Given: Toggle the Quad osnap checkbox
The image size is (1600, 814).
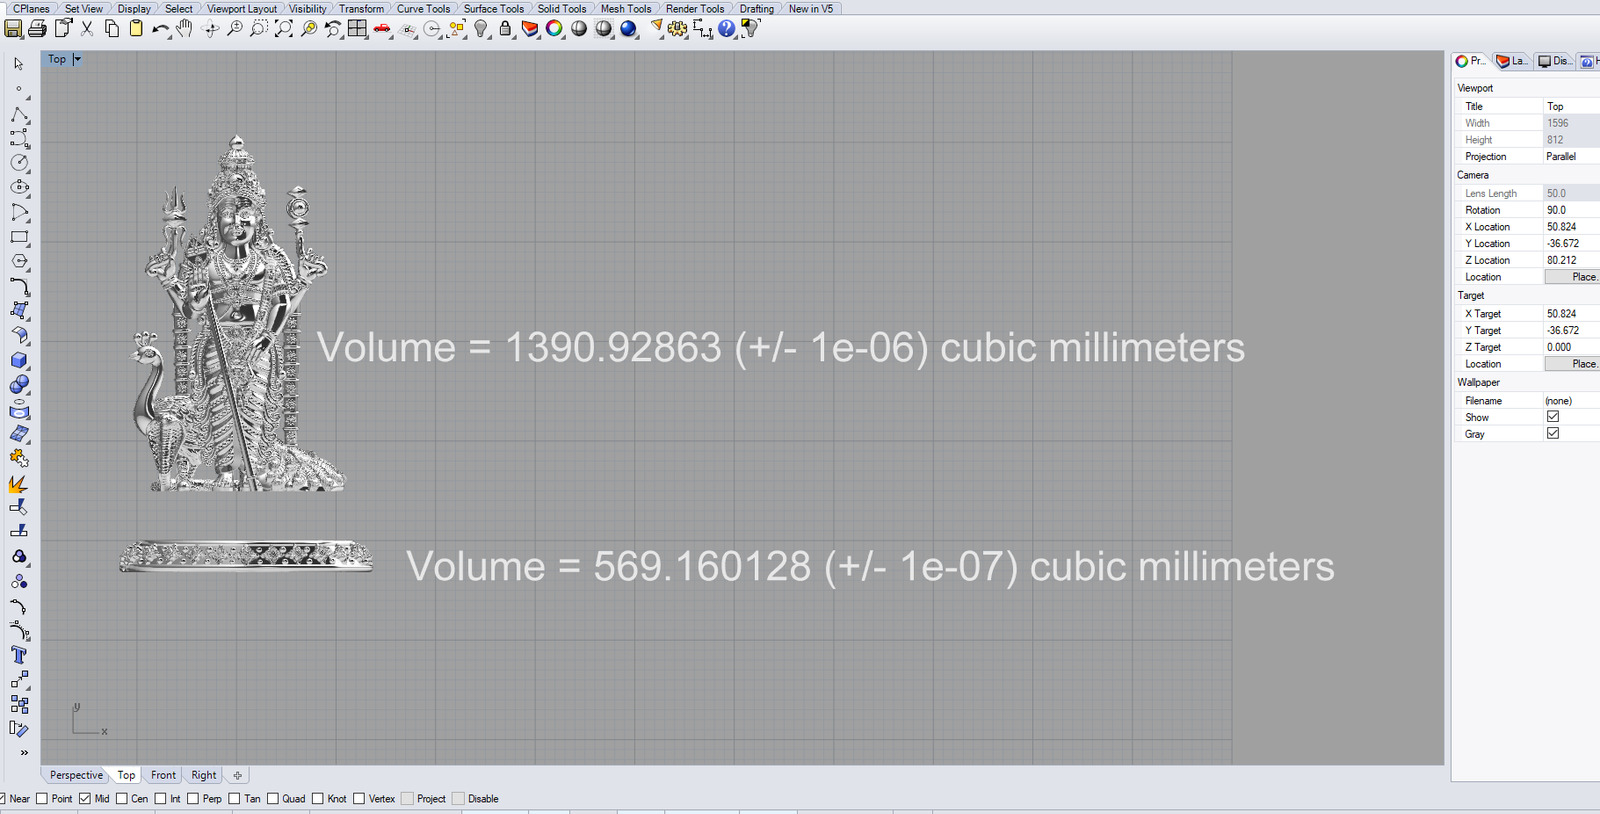Looking at the screenshot, I should coord(273,798).
